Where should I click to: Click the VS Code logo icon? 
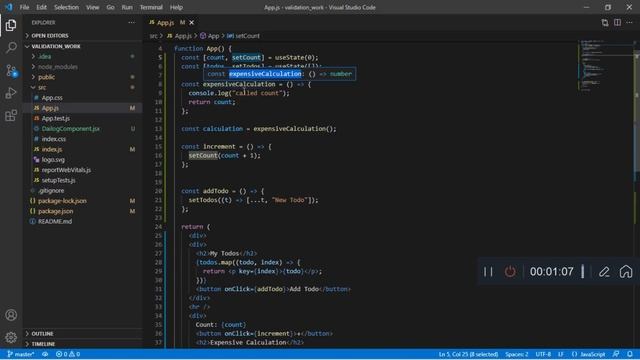9,7
